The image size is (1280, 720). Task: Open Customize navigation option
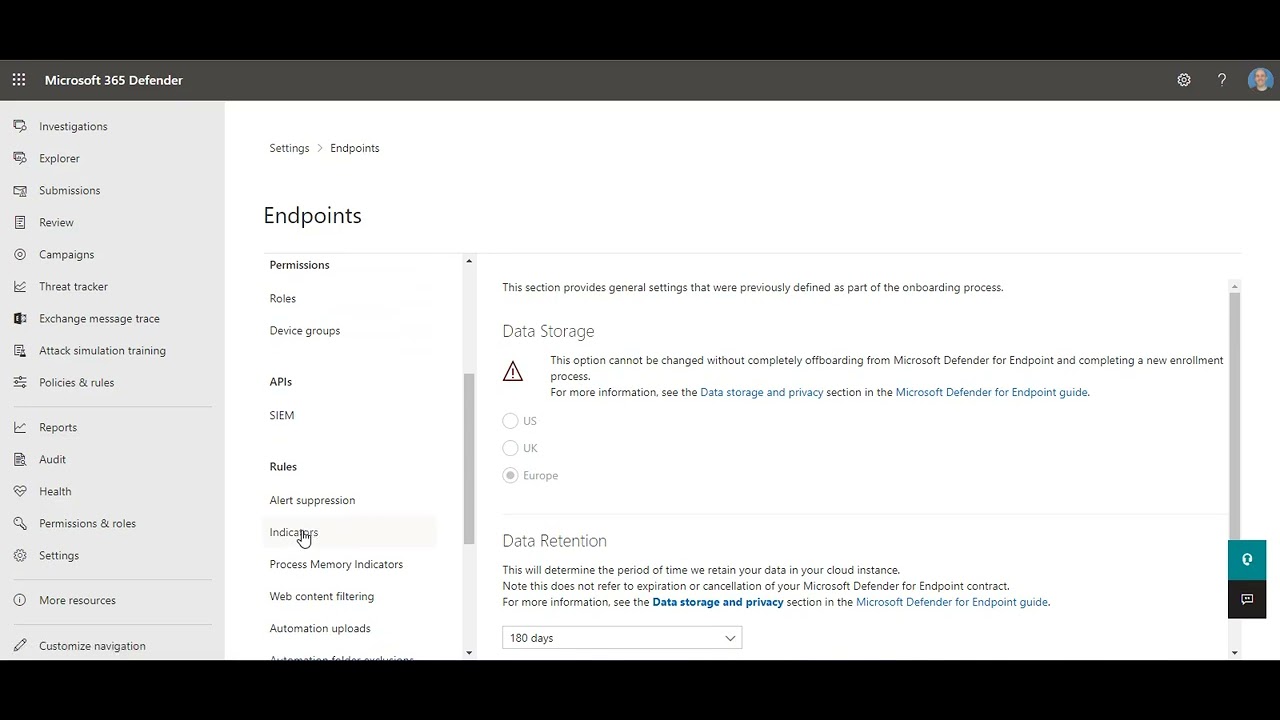click(92, 646)
